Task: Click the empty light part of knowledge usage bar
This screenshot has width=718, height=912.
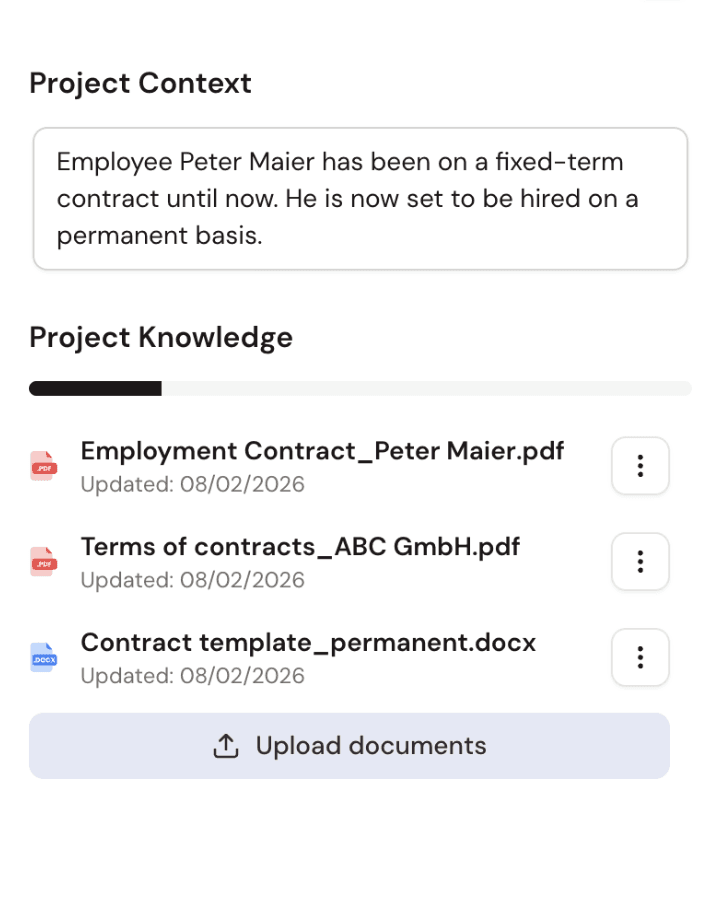Action: coord(426,389)
